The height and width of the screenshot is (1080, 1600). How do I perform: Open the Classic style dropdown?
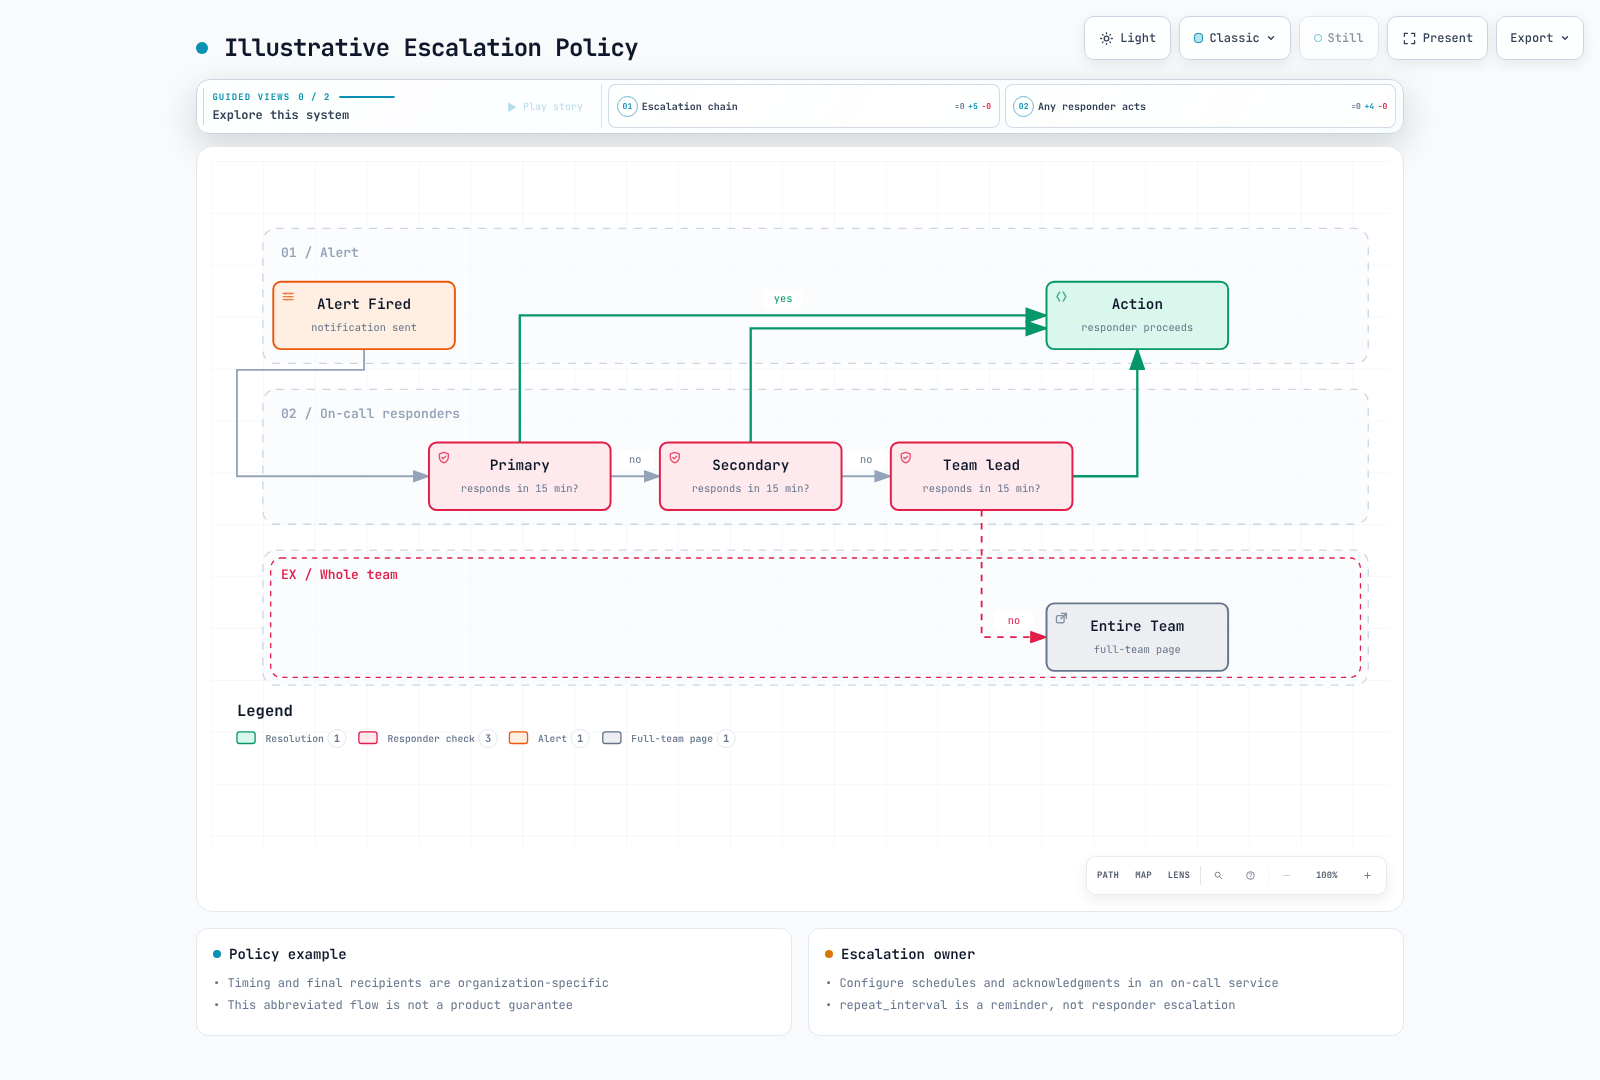(1234, 38)
